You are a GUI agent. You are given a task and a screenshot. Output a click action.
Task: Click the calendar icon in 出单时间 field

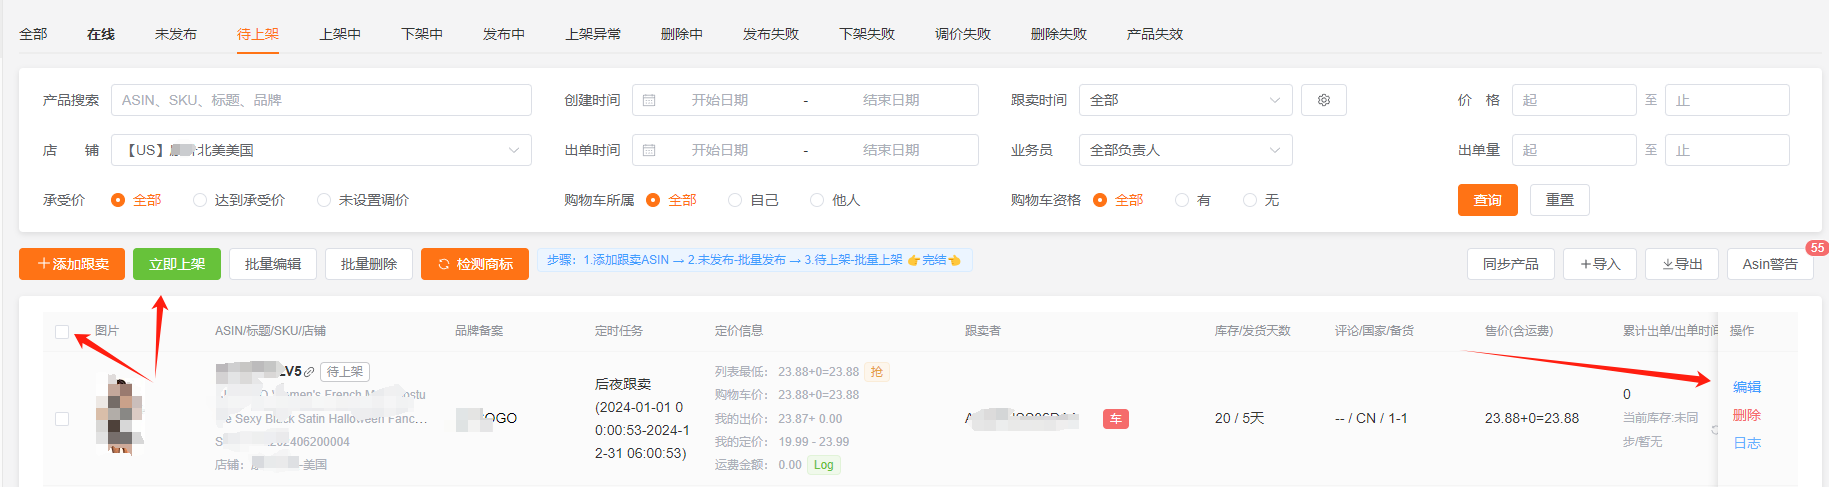click(x=649, y=150)
